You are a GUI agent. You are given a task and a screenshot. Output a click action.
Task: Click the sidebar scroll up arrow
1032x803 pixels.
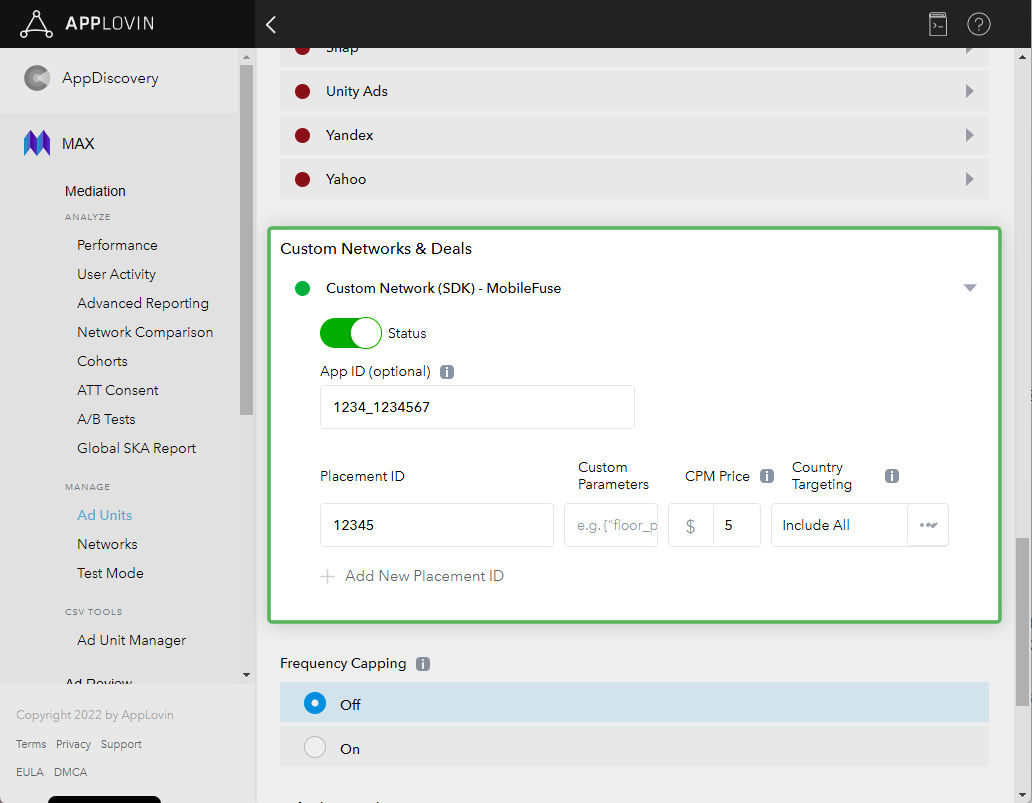[x=246, y=57]
